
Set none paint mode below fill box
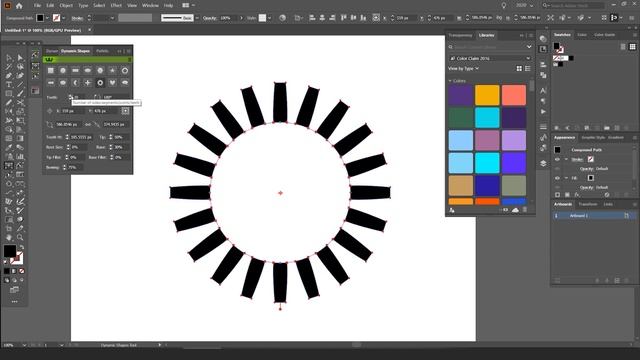[22, 271]
